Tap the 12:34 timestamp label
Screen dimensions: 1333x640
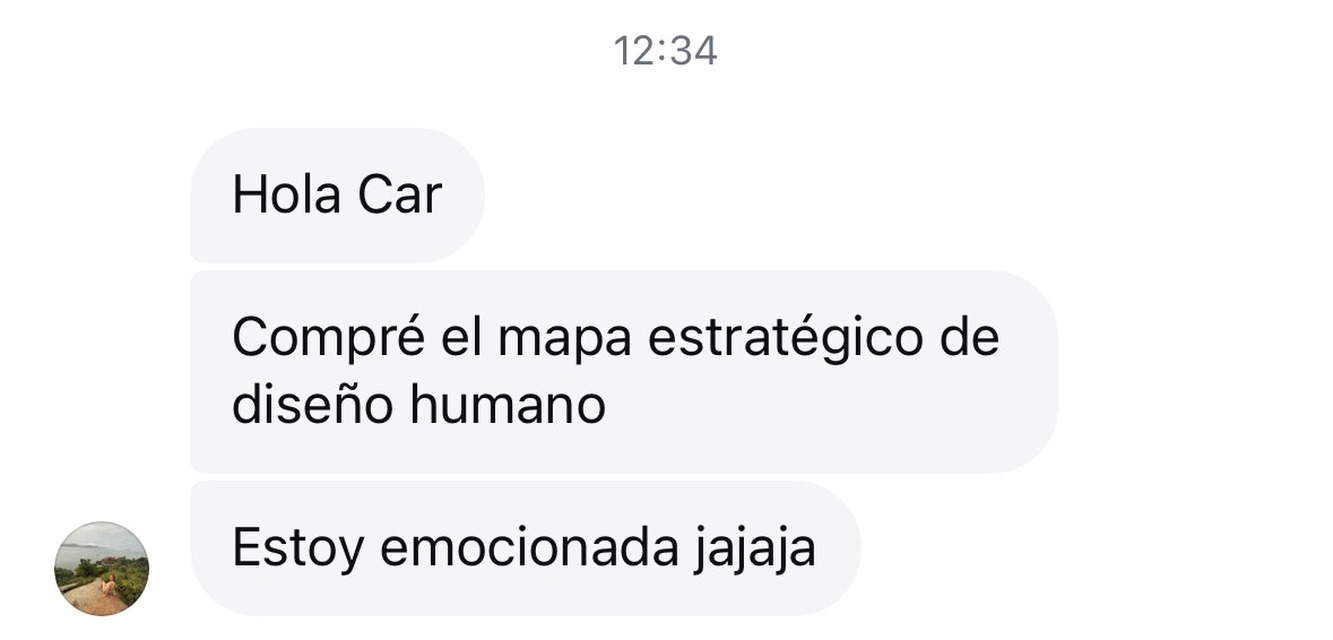[666, 50]
